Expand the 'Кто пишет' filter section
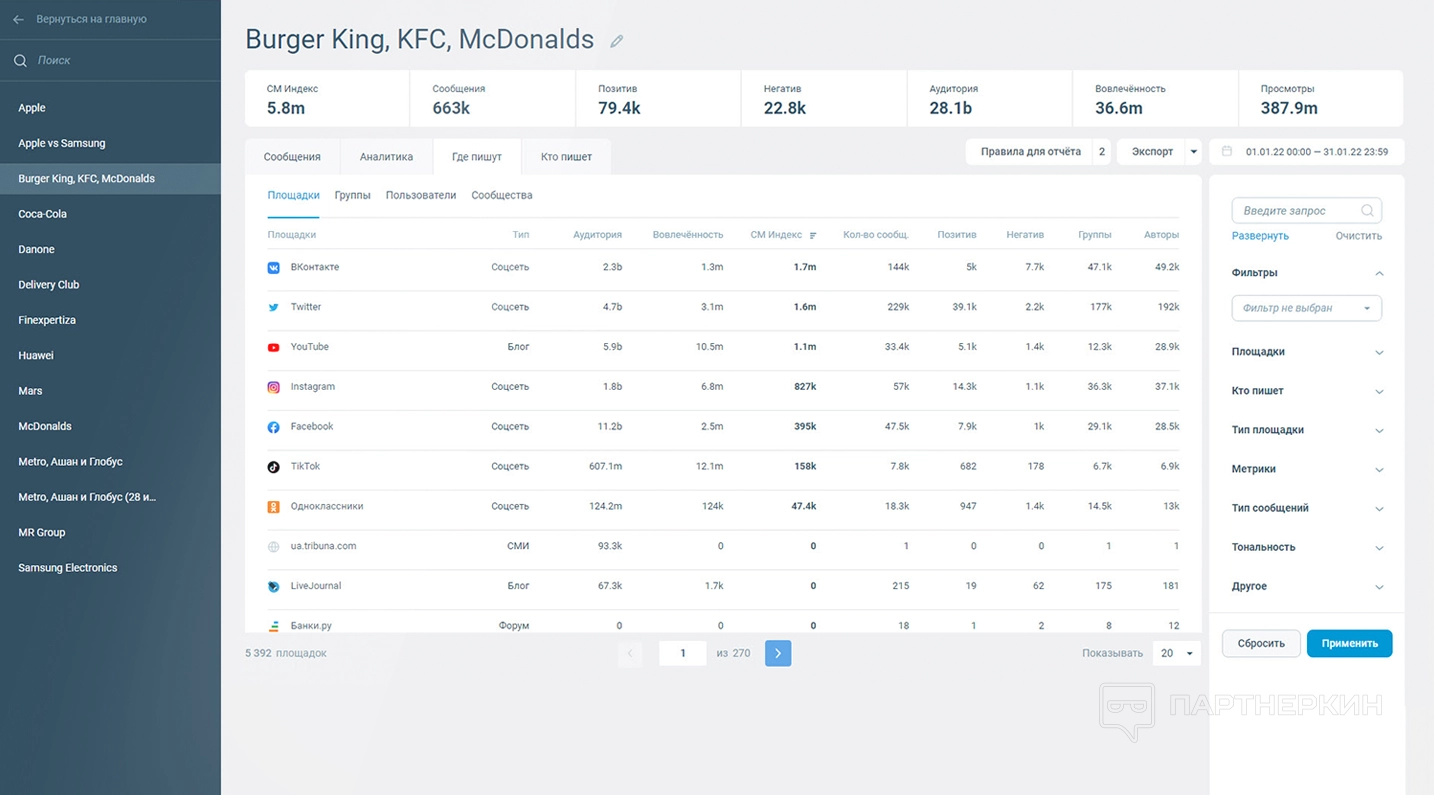Image resolution: width=1434 pixels, height=795 pixels. (1379, 391)
